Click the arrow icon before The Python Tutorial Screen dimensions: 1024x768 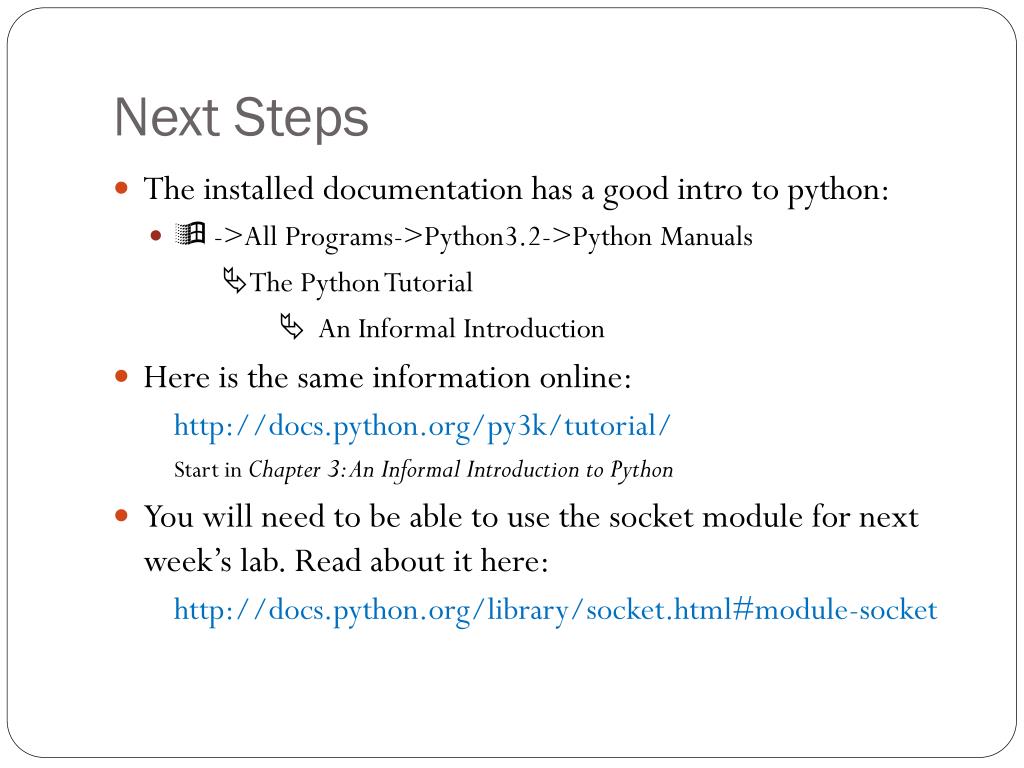click(x=234, y=280)
